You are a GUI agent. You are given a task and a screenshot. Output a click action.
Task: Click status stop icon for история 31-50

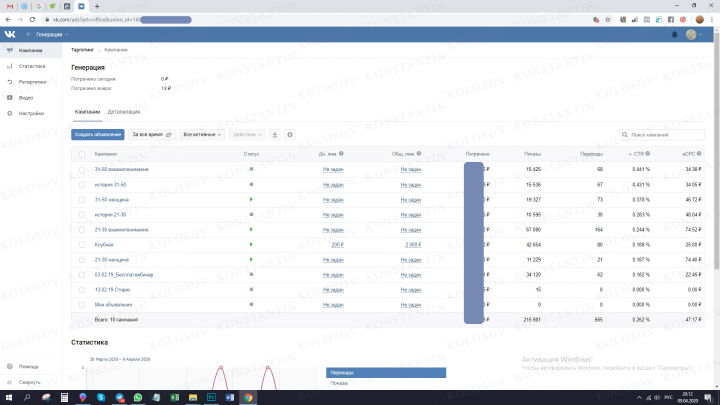click(251, 184)
